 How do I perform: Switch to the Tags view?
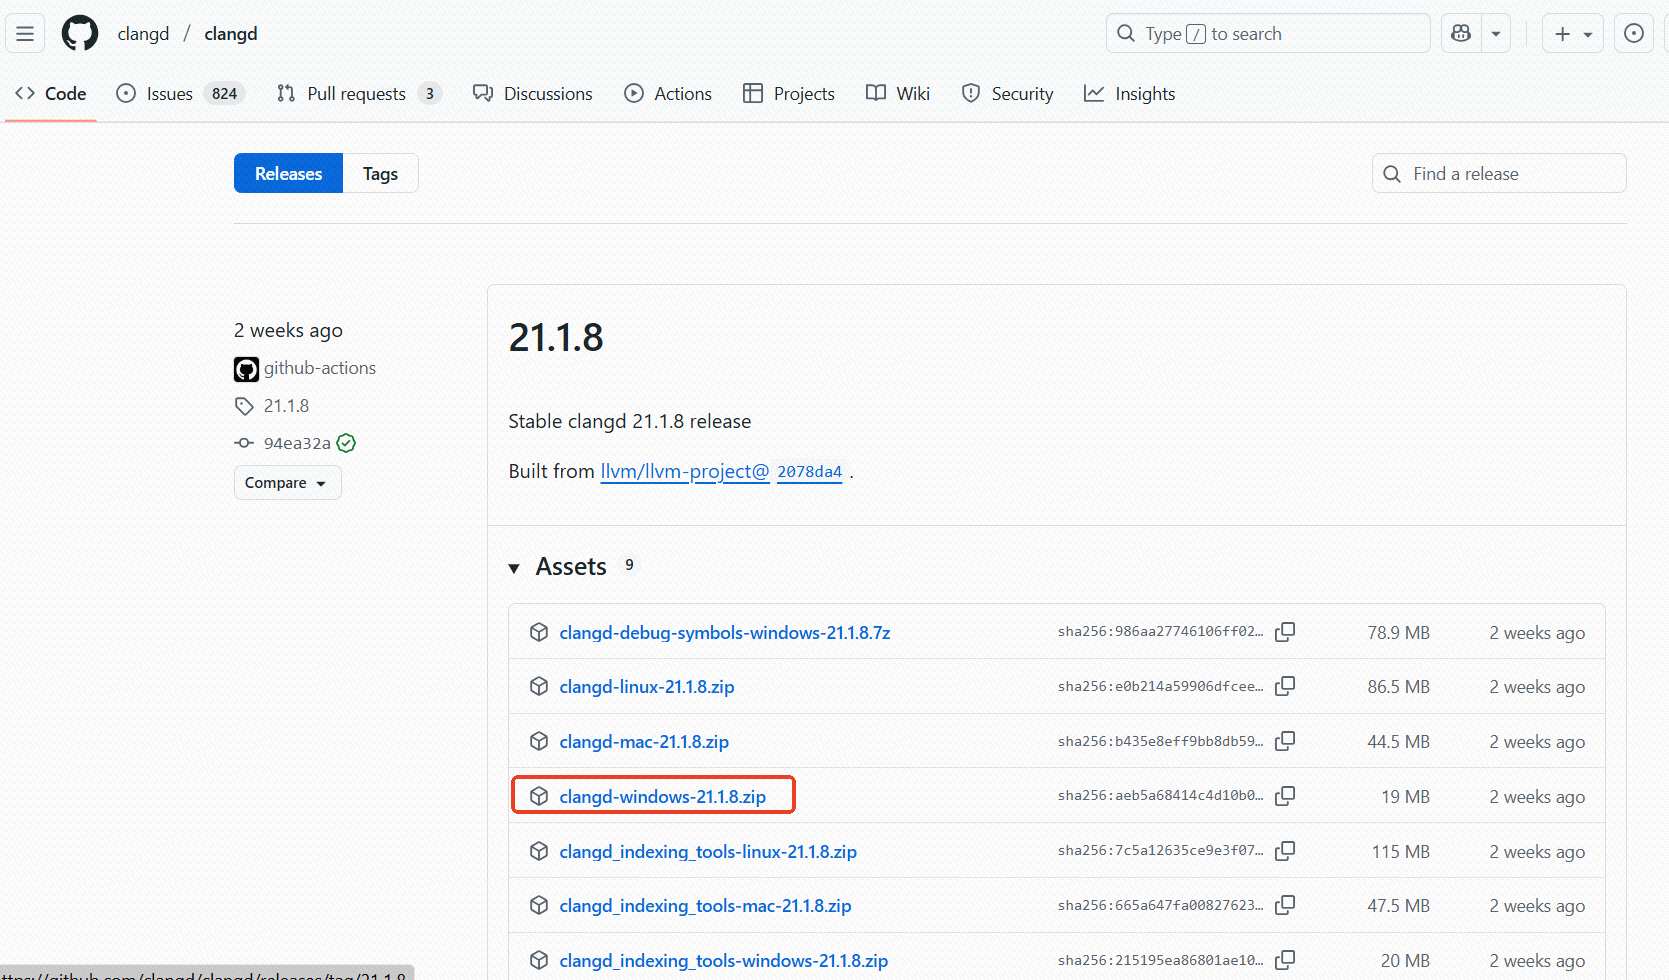click(x=380, y=174)
